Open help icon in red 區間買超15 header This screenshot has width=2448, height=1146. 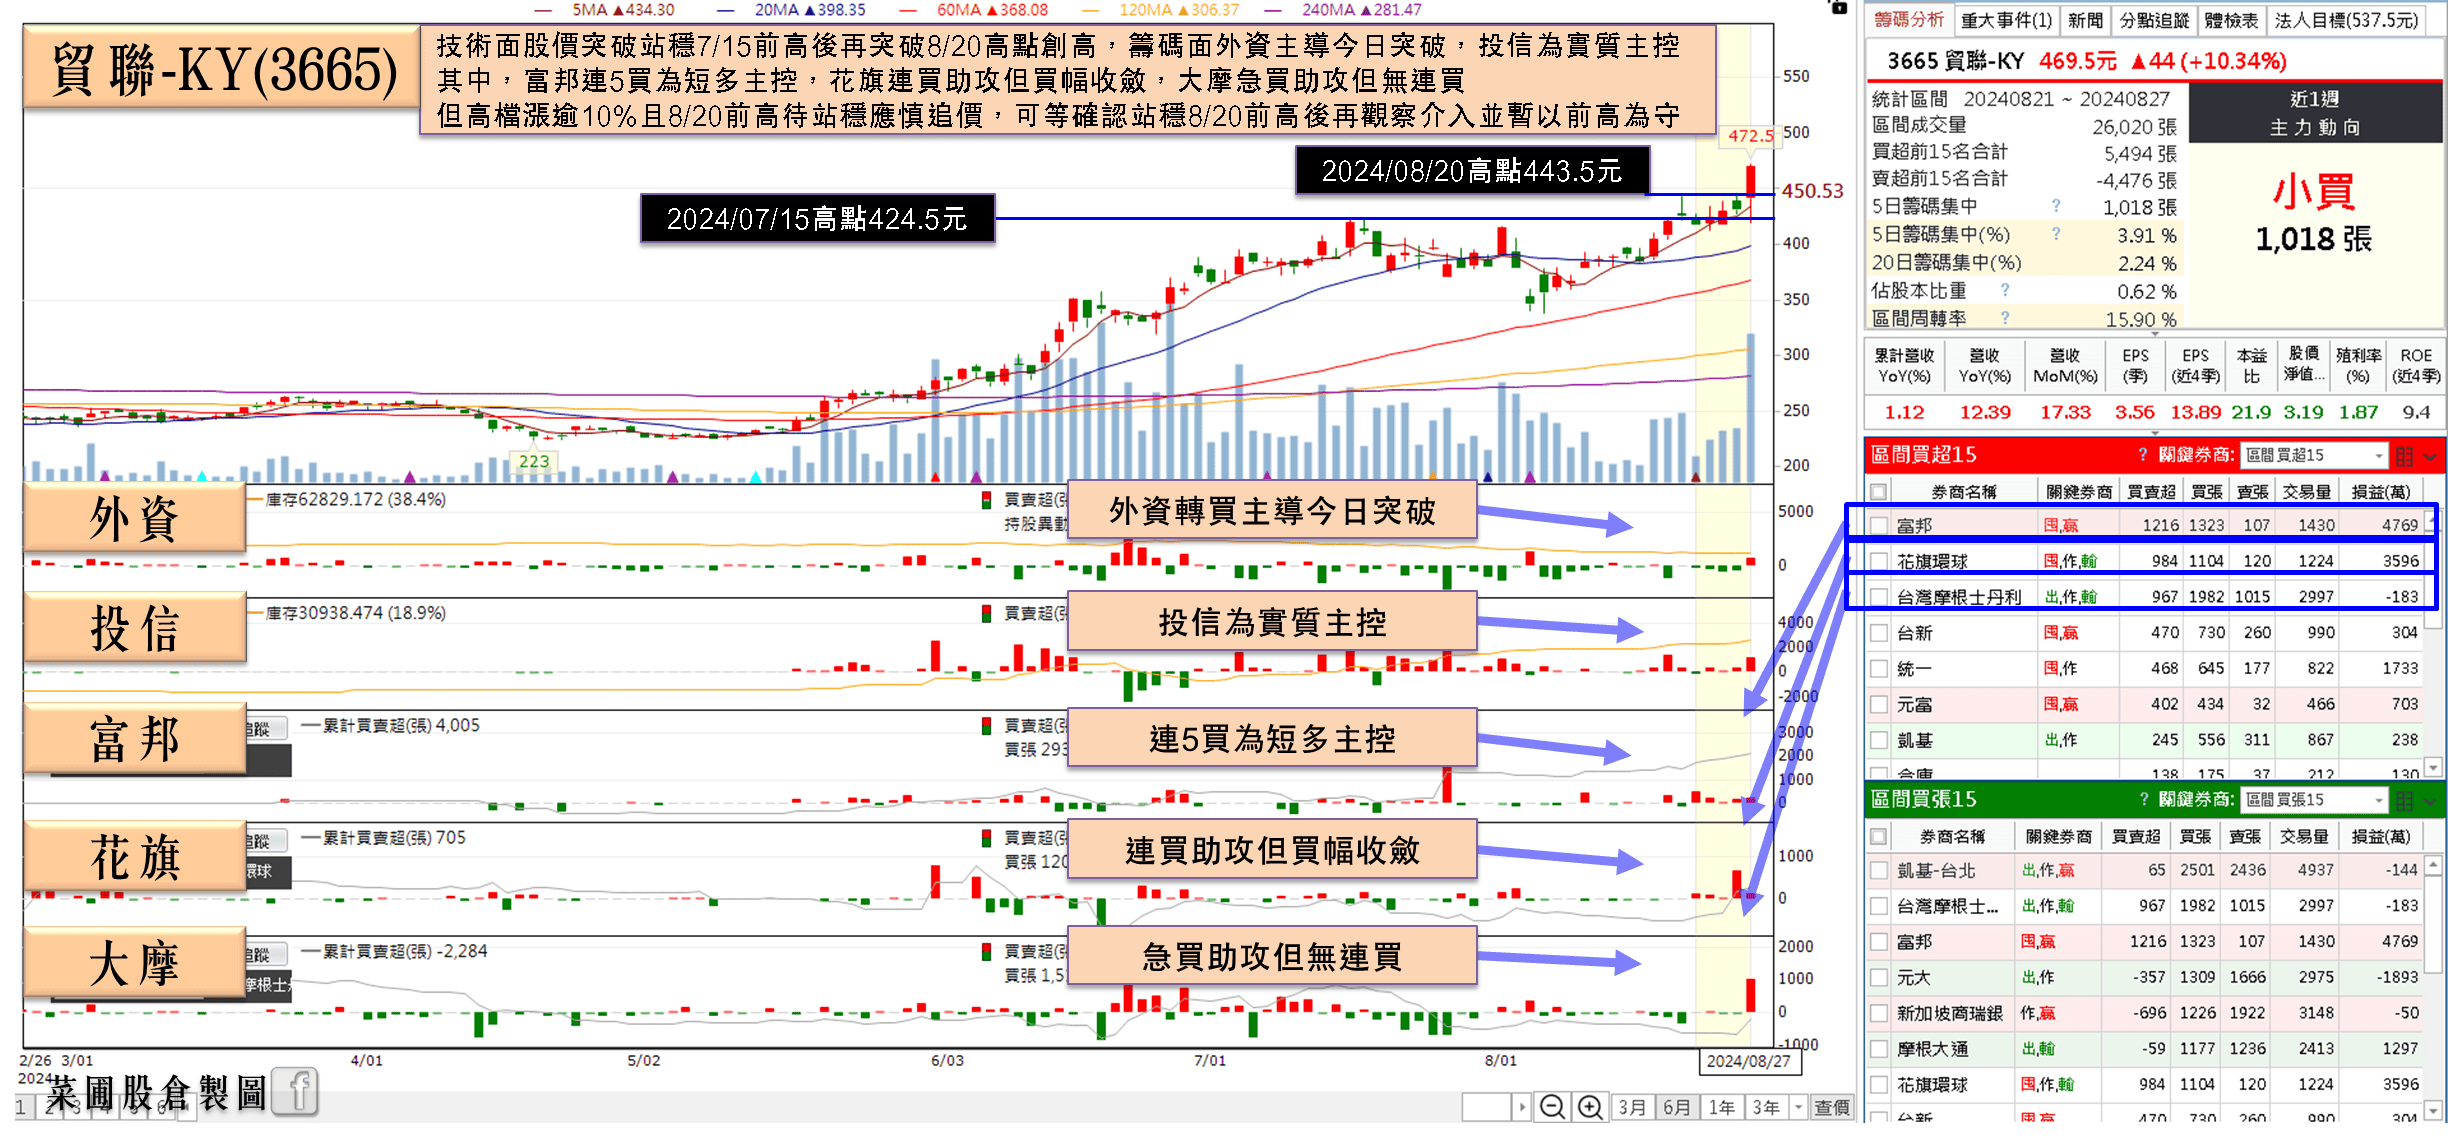[2142, 455]
